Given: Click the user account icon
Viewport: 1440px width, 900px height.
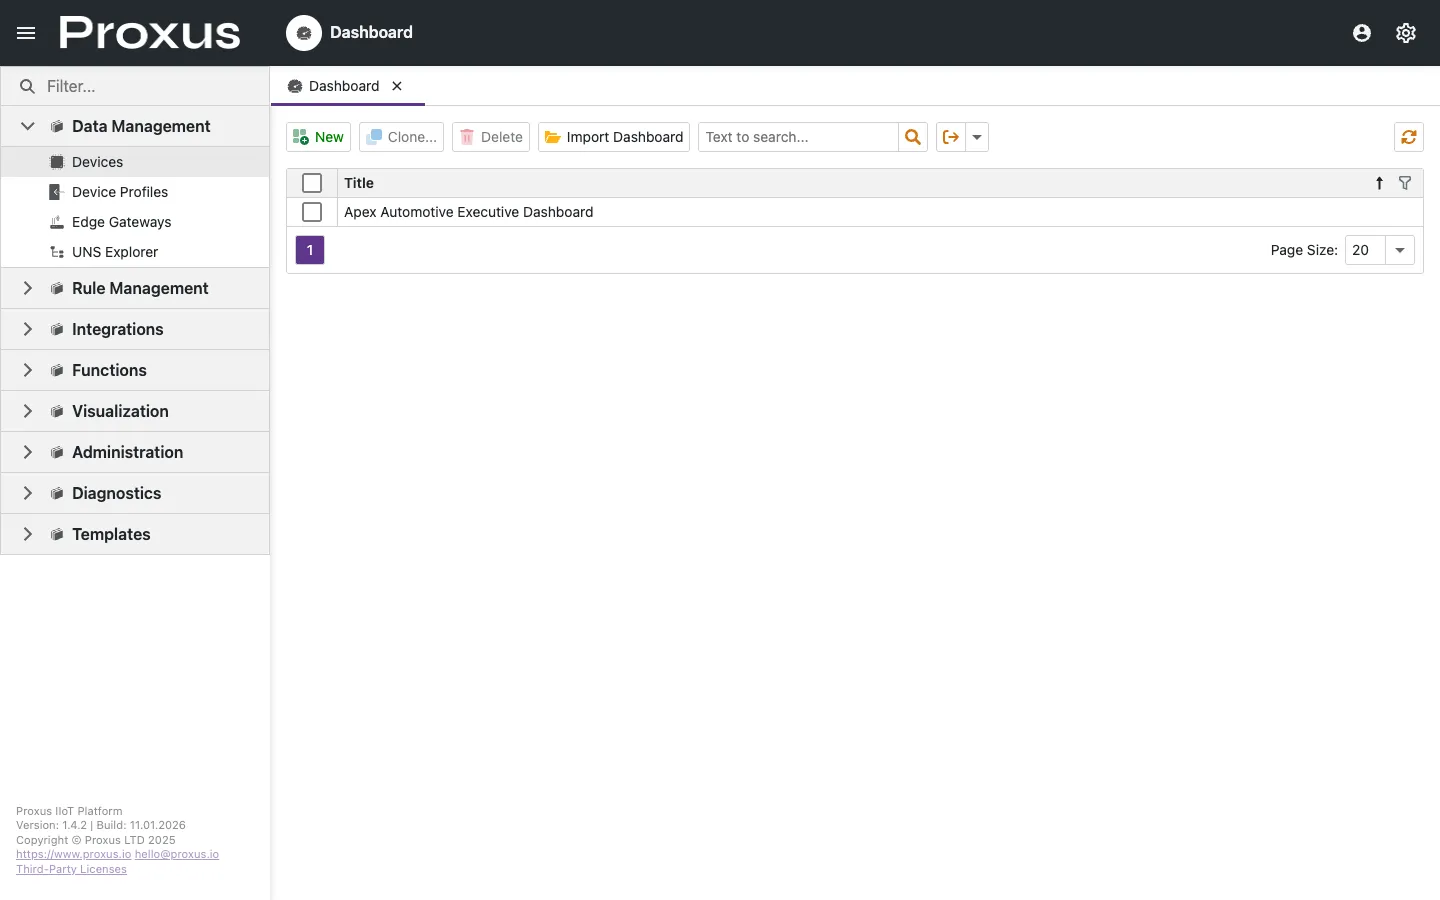Looking at the screenshot, I should pyautogui.click(x=1361, y=32).
